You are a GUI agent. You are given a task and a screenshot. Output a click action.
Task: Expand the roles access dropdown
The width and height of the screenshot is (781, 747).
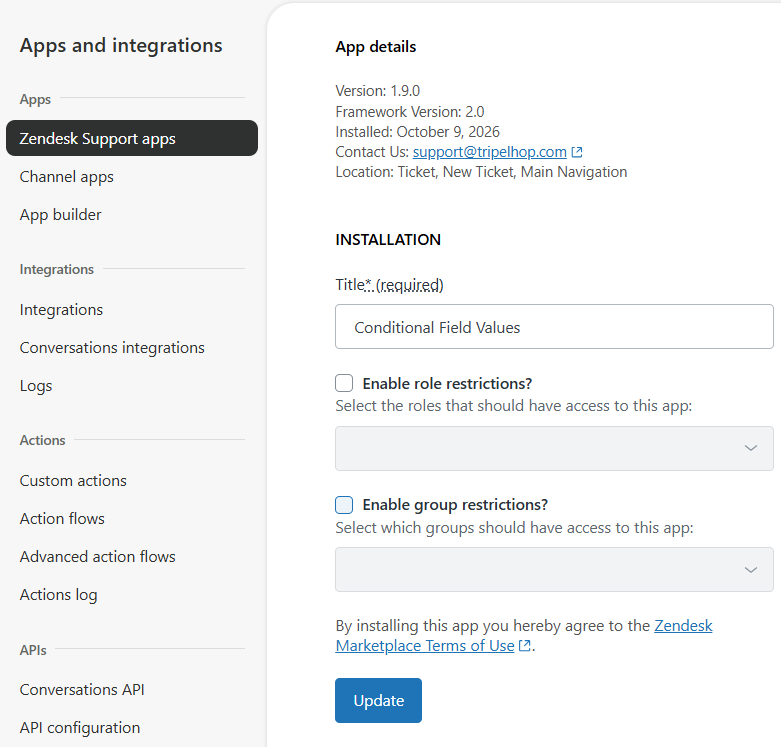554,448
